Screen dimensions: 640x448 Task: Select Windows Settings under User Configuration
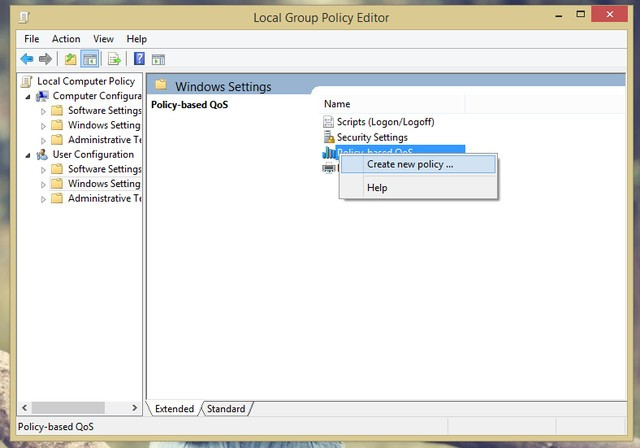coord(104,184)
